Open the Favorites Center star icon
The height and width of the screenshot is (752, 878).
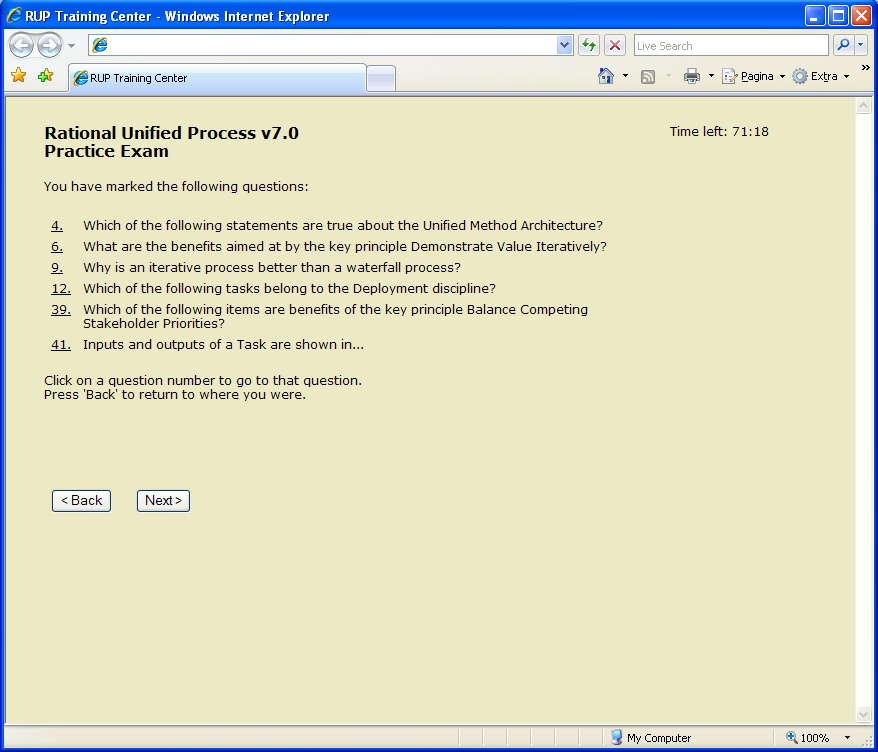coord(18,76)
